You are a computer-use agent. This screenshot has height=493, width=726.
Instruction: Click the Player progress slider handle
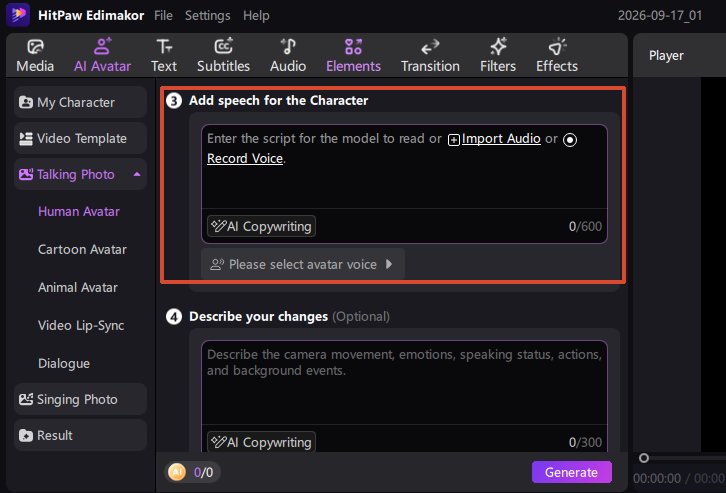644,458
